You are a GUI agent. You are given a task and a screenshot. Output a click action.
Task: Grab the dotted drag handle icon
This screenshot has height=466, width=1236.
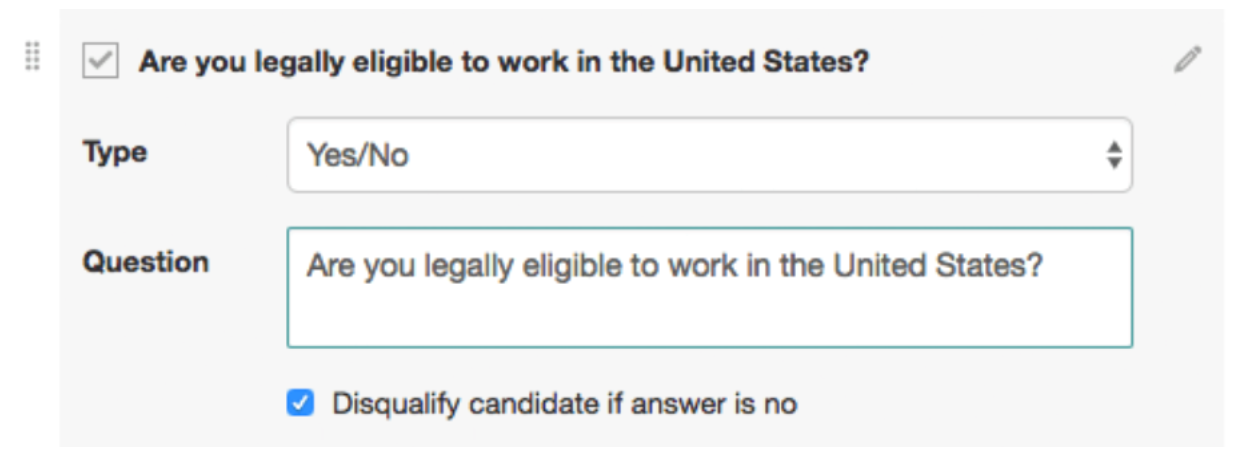(x=32, y=57)
